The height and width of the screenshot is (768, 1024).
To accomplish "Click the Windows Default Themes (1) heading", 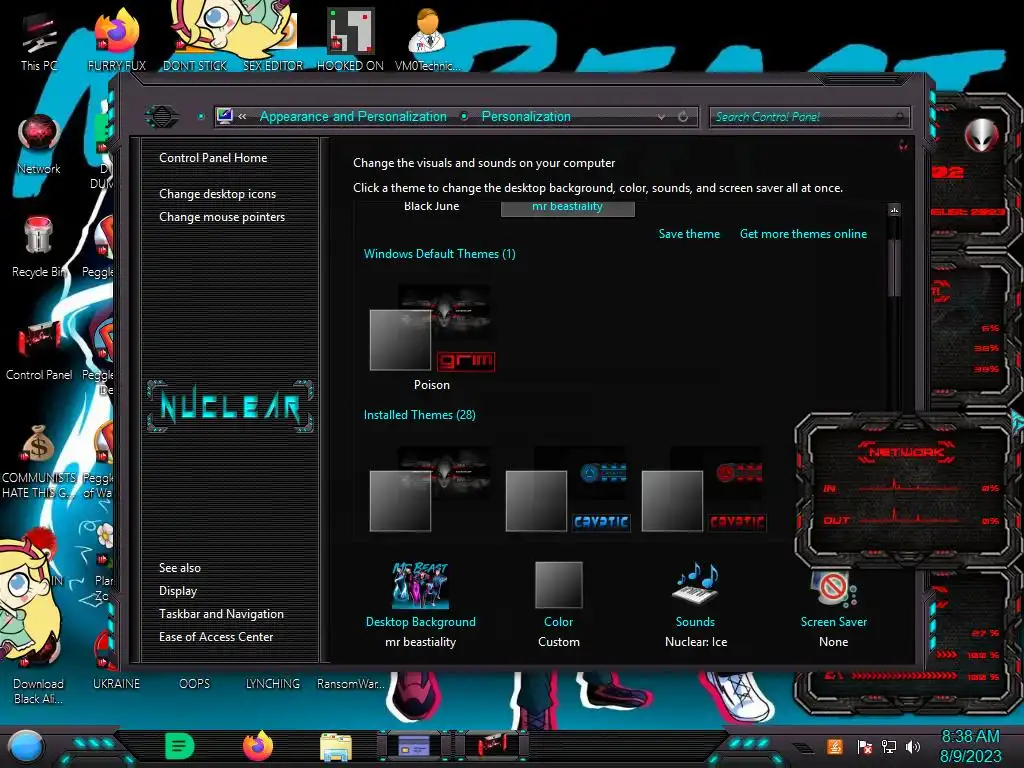I will coord(440,254).
